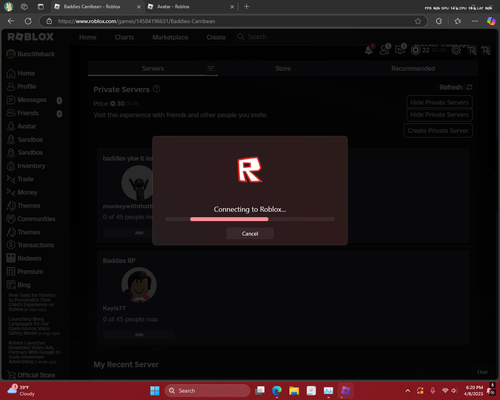Open Avatar in the sidebar

pos(21,126)
